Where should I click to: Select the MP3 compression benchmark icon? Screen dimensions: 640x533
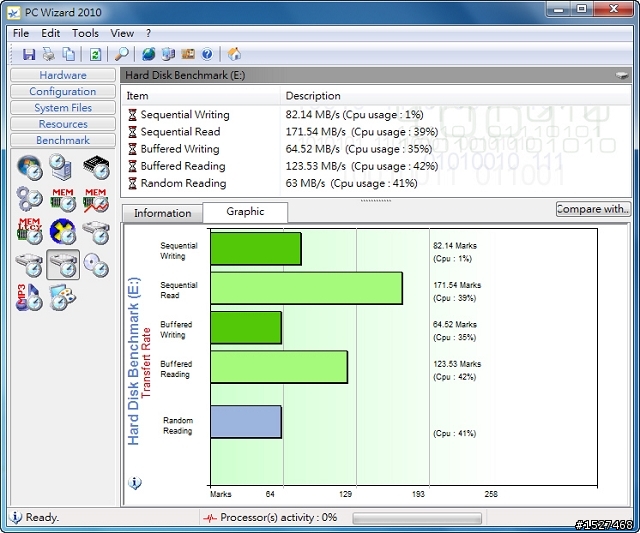coord(29,297)
